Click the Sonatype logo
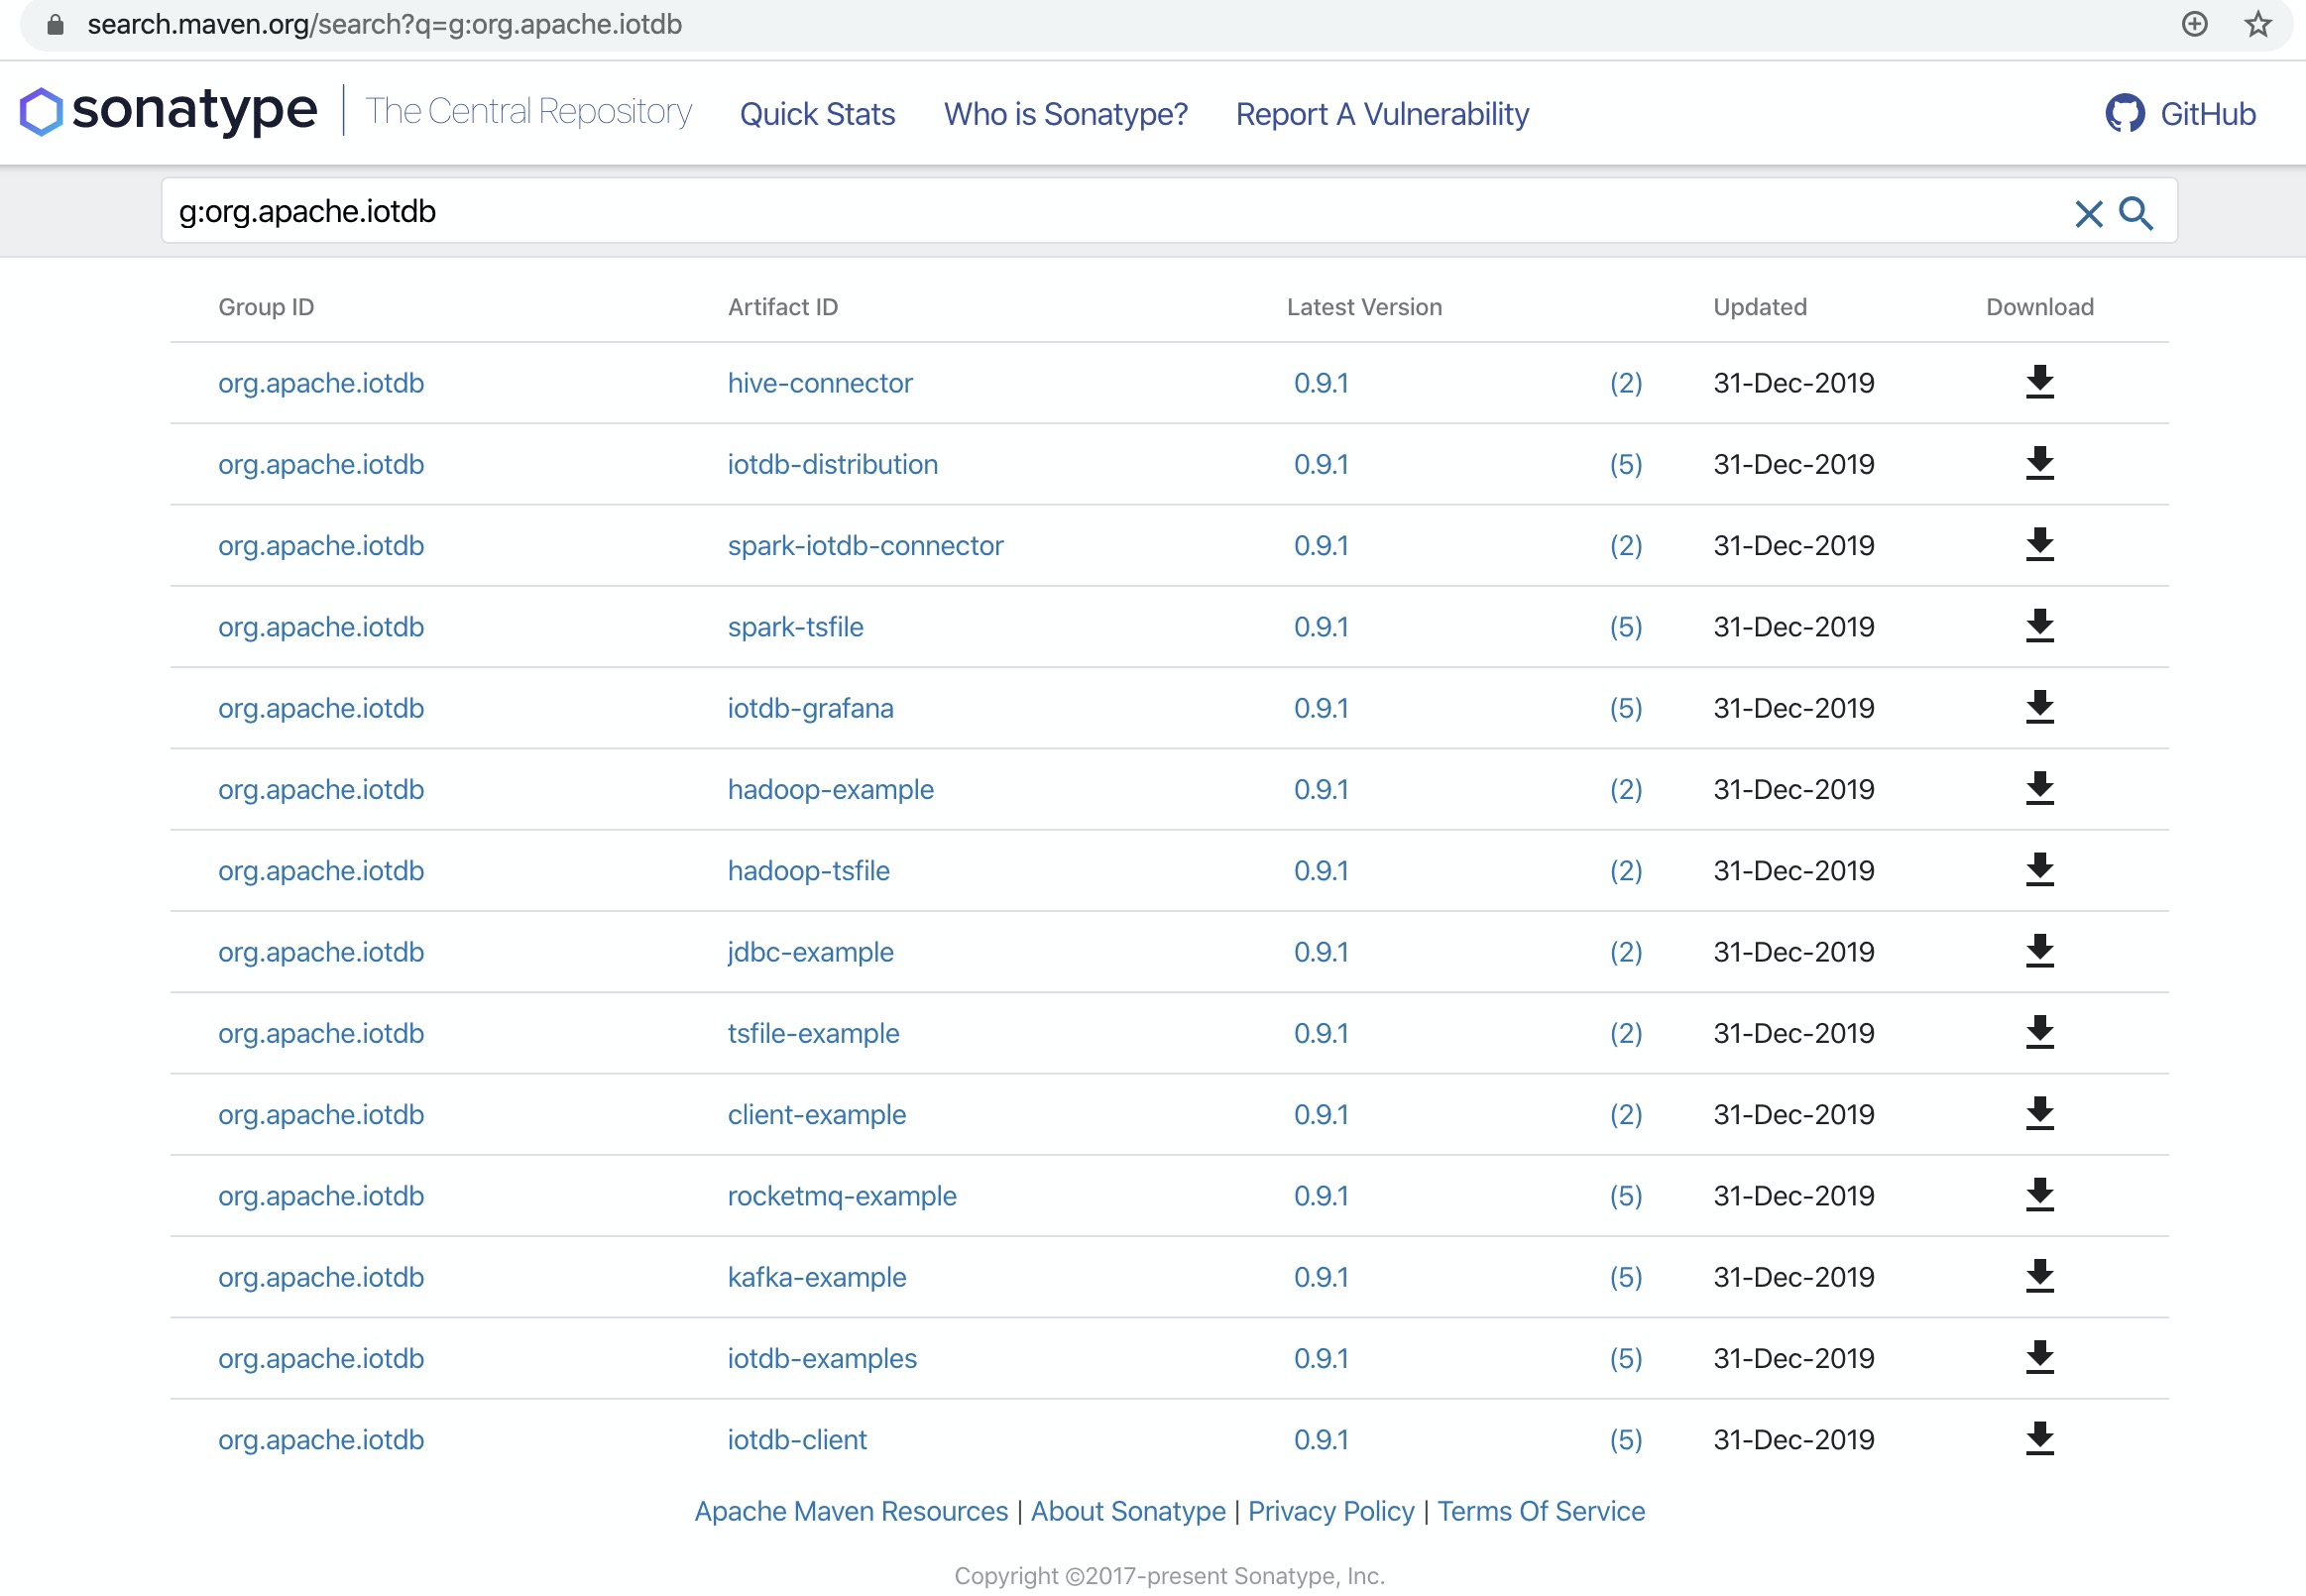2306x1596 pixels. pos(168,110)
